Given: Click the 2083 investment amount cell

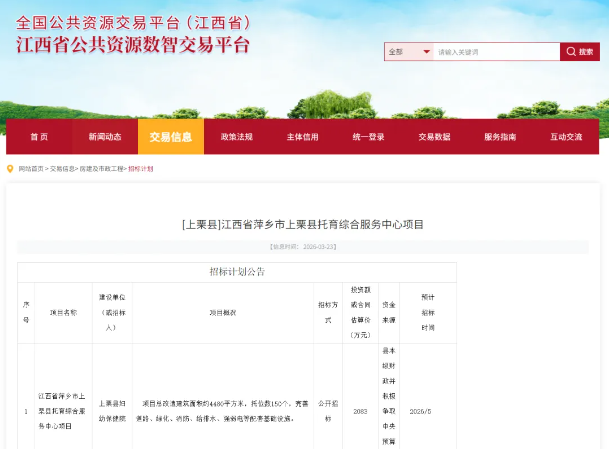Looking at the screenshot, I should [x=360, y=411].
